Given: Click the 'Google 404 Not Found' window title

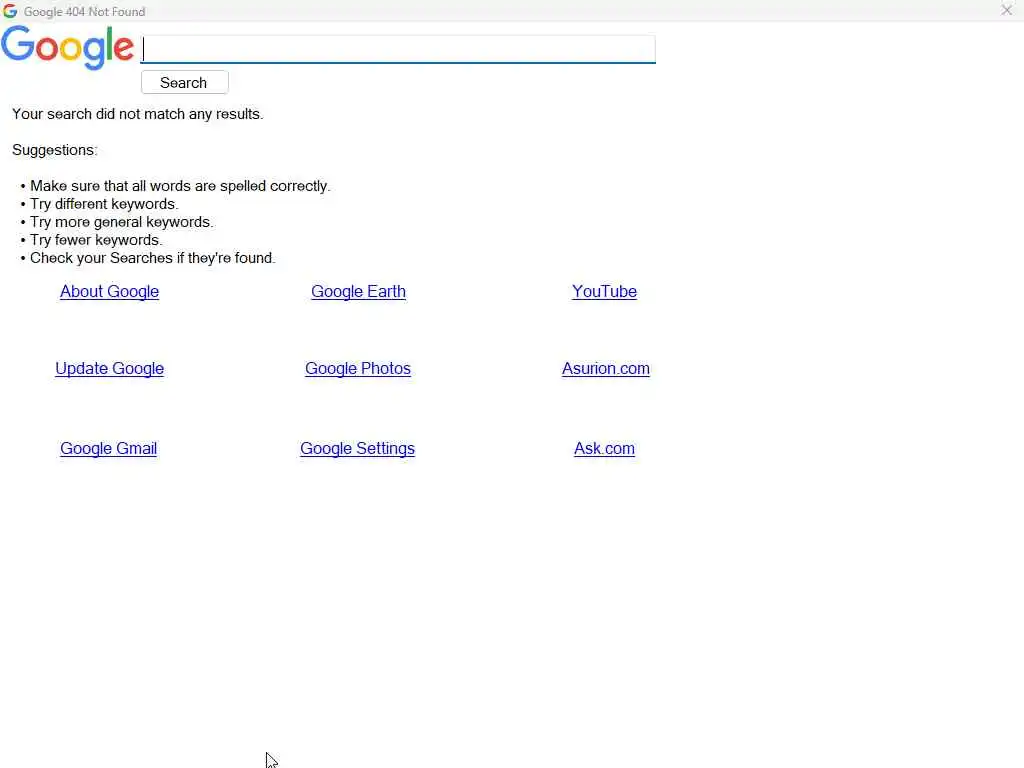Looking at the screenshot, I should click(x=84, y=12).
